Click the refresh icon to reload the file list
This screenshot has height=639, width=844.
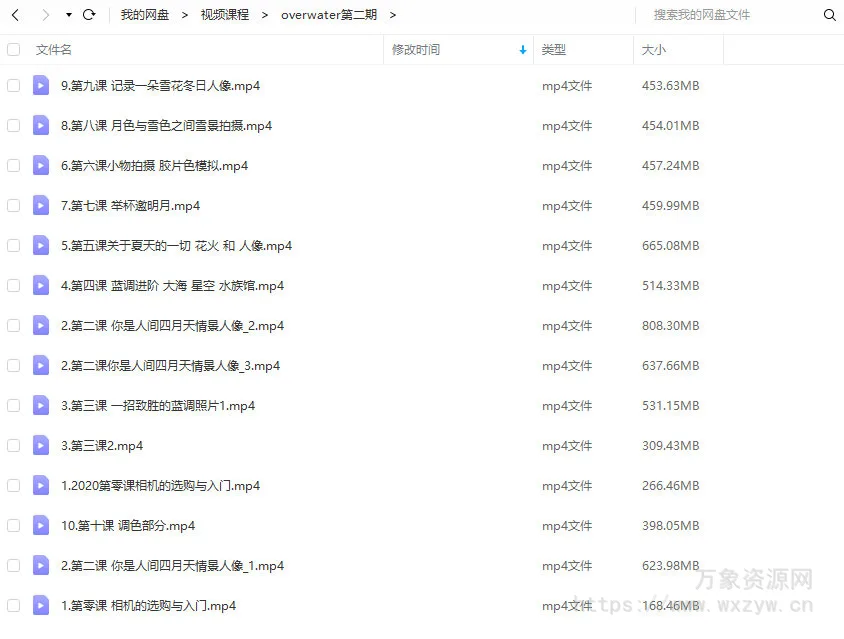(x=88, y=15)
